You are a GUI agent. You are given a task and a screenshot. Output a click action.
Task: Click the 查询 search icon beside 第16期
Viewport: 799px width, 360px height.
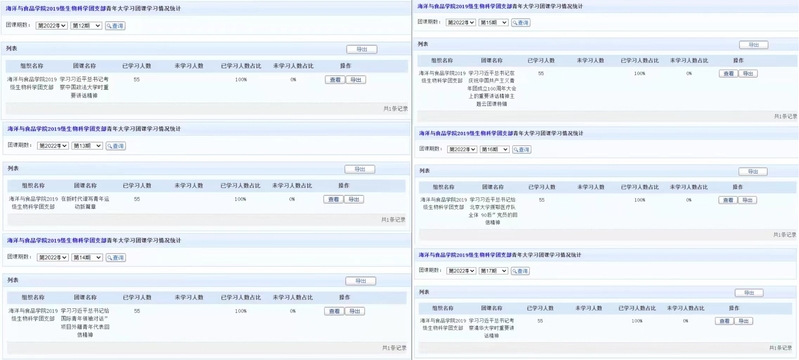[521, 149]
